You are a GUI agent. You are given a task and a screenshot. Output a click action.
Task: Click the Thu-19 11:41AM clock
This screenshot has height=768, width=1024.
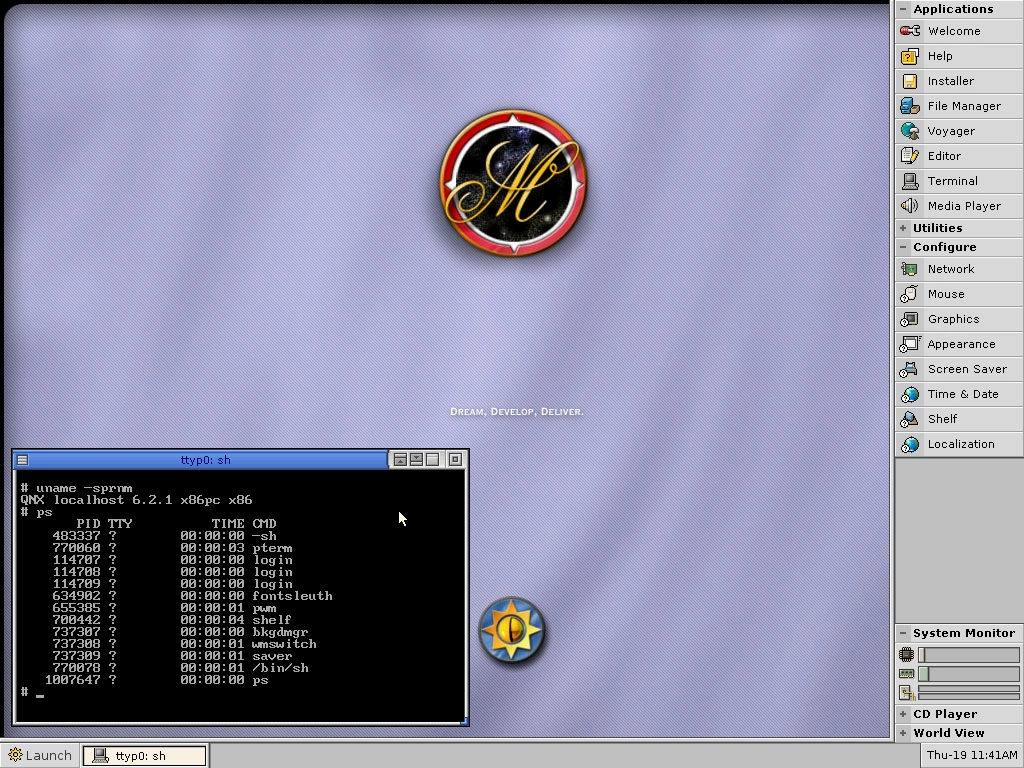point(972,755)
